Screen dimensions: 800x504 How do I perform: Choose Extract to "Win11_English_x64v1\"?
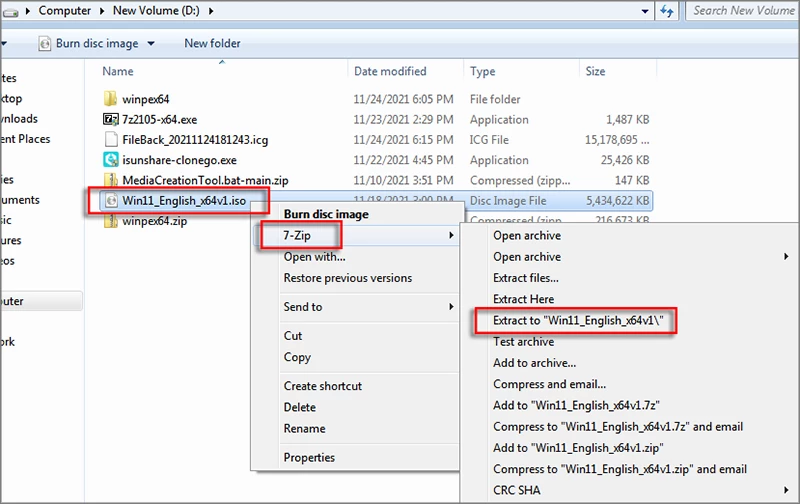[x=578, y=320]
